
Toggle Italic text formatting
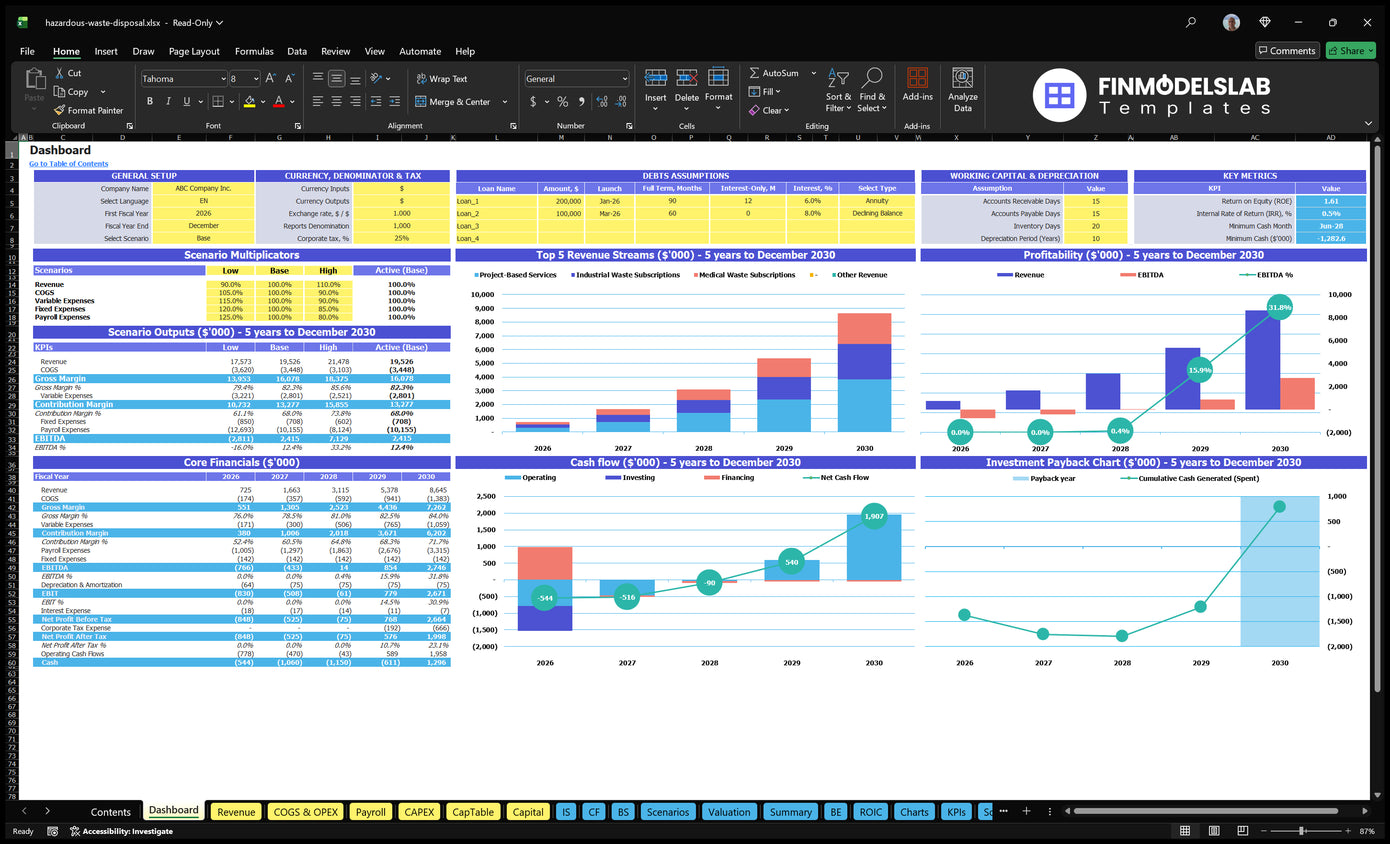tap(168, 101)
